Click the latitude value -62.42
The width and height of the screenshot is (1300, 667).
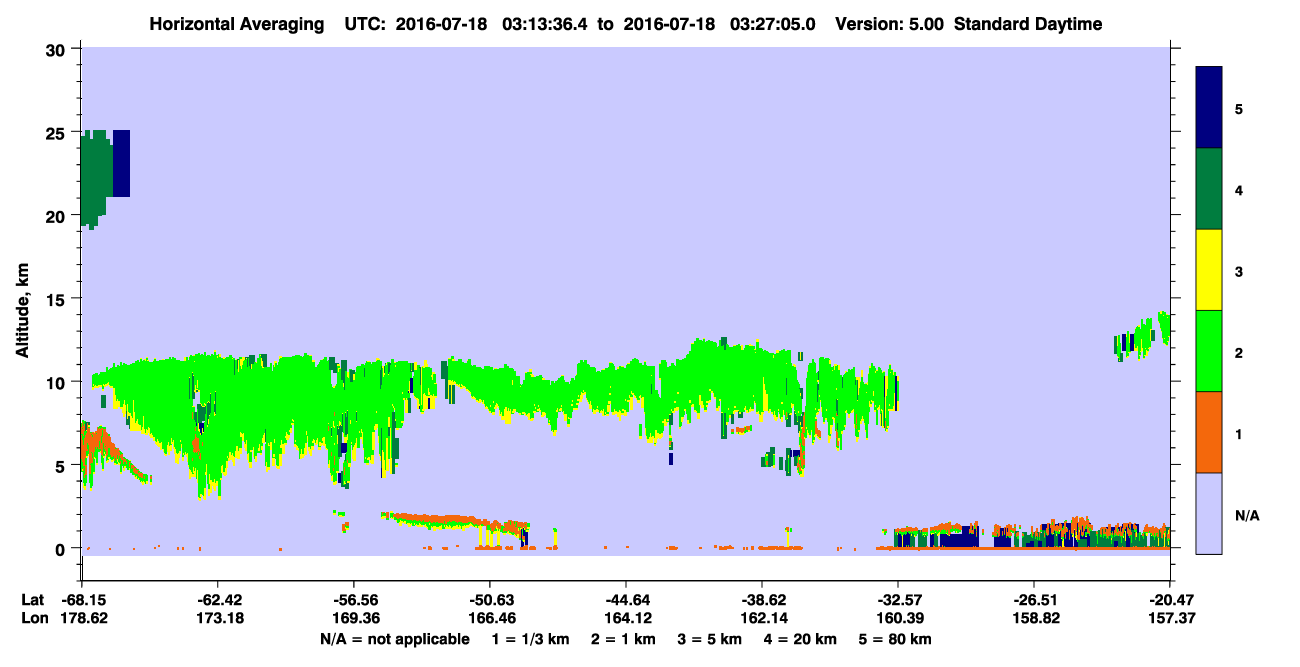point(217,600)
